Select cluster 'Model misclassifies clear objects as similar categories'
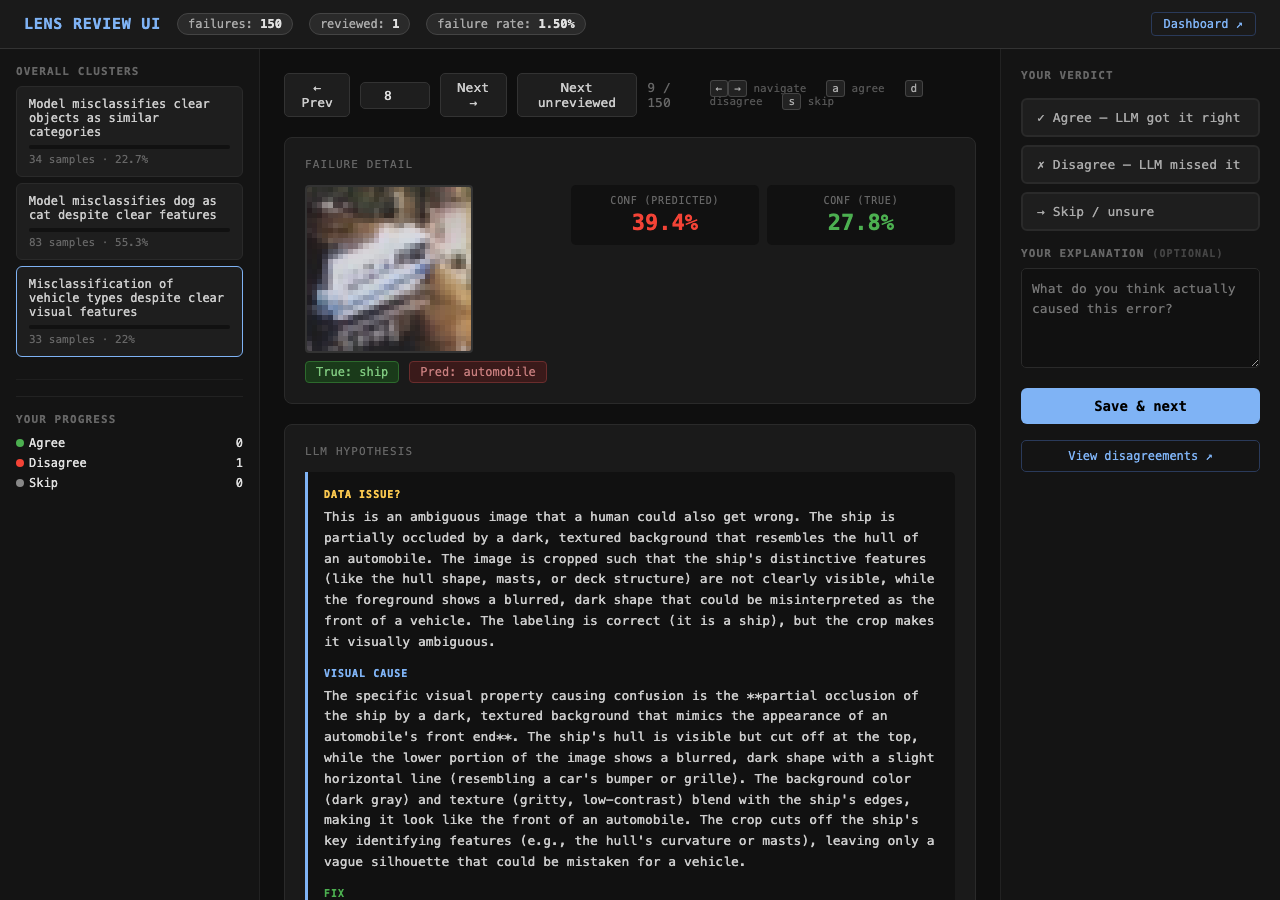Screen dimensions: 1280x900 click(129, 131)
